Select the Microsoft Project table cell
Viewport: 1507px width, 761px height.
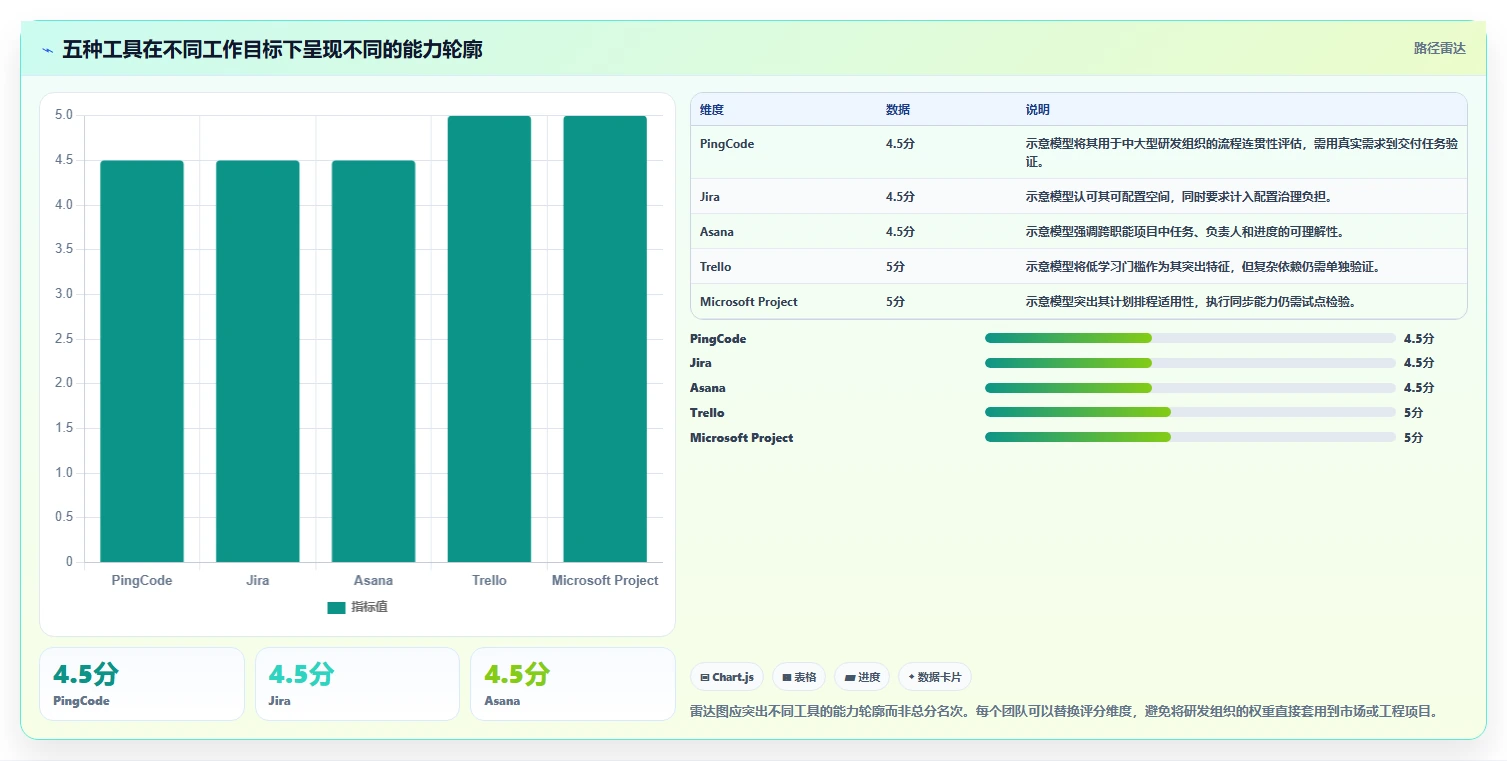tap(749, 302)
